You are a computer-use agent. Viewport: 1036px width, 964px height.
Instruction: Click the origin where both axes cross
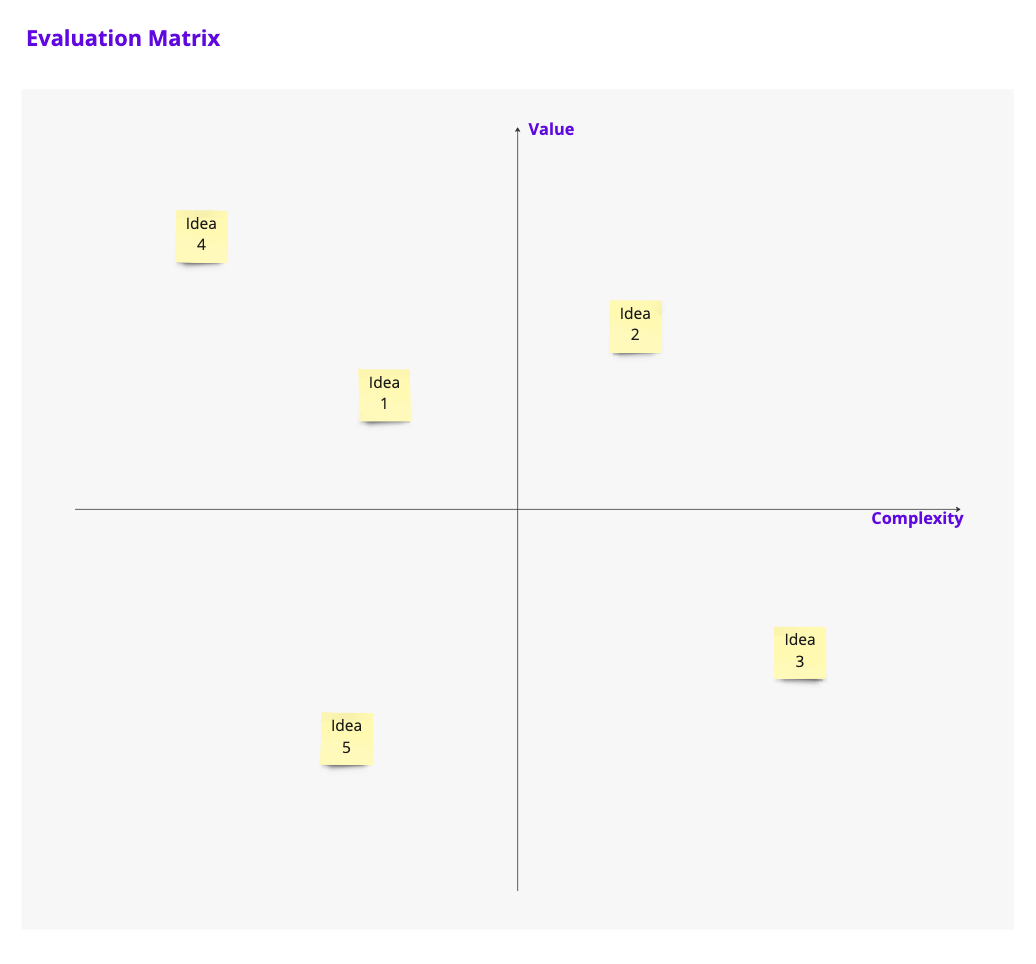point(517,509)
